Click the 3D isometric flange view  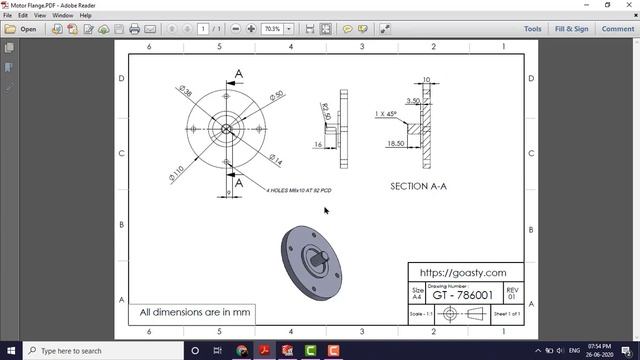tap(311, 263)
